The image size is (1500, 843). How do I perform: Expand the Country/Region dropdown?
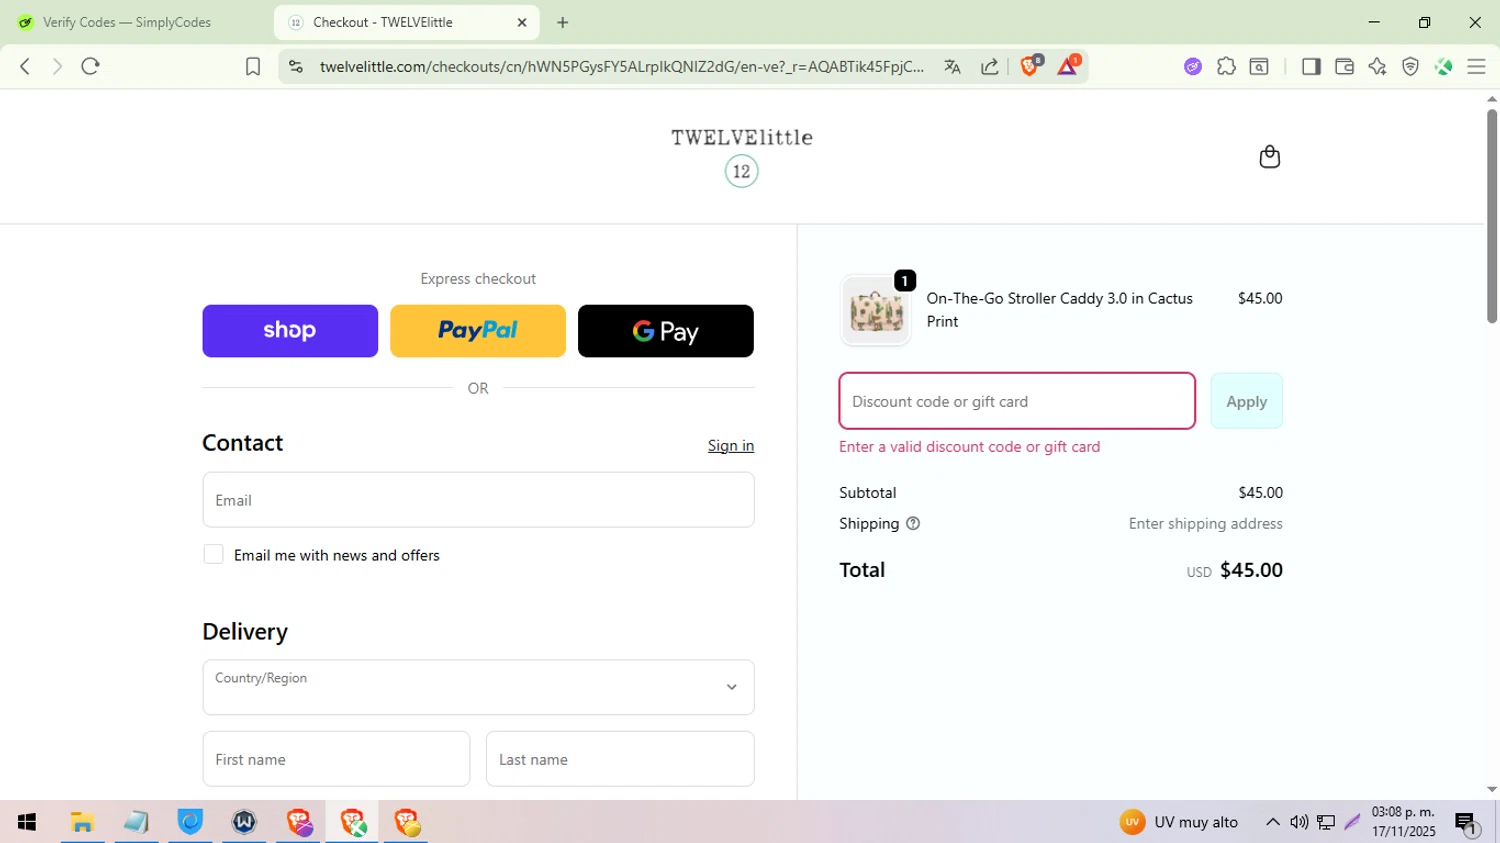click(x=478, y=687)
